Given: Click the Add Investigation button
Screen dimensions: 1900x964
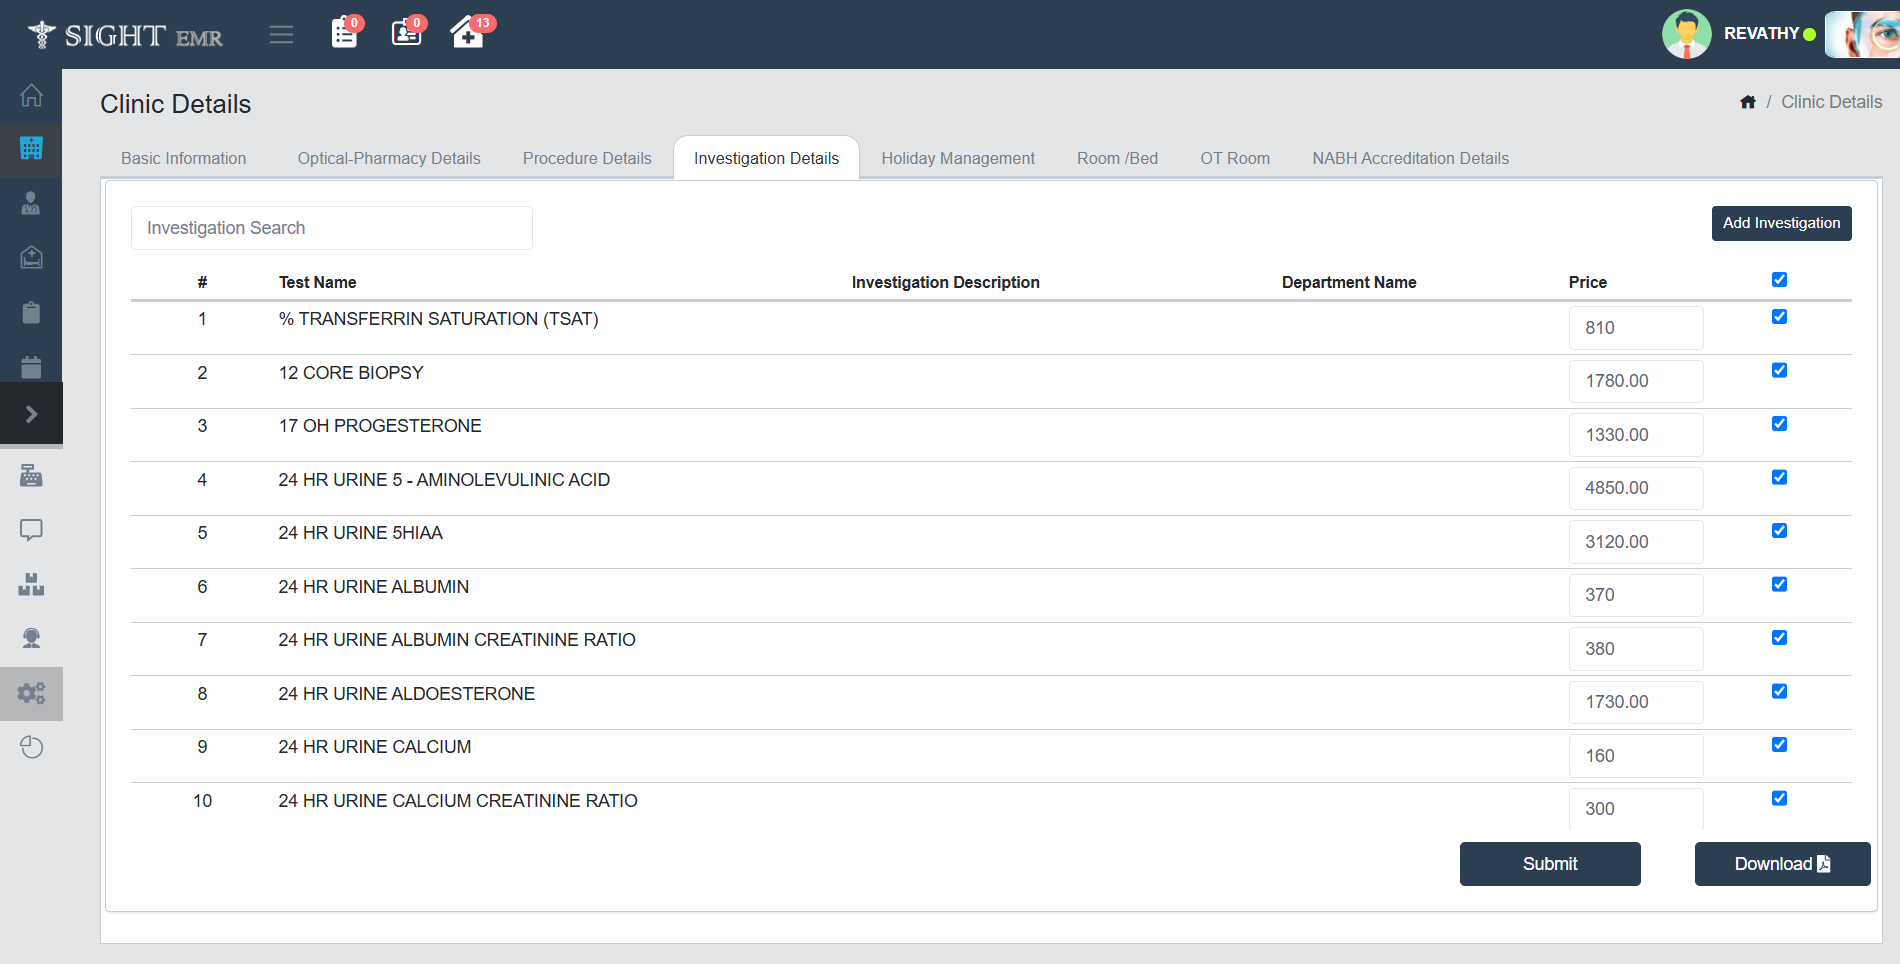Looking at the screenshot, I should coord(1781,223).
